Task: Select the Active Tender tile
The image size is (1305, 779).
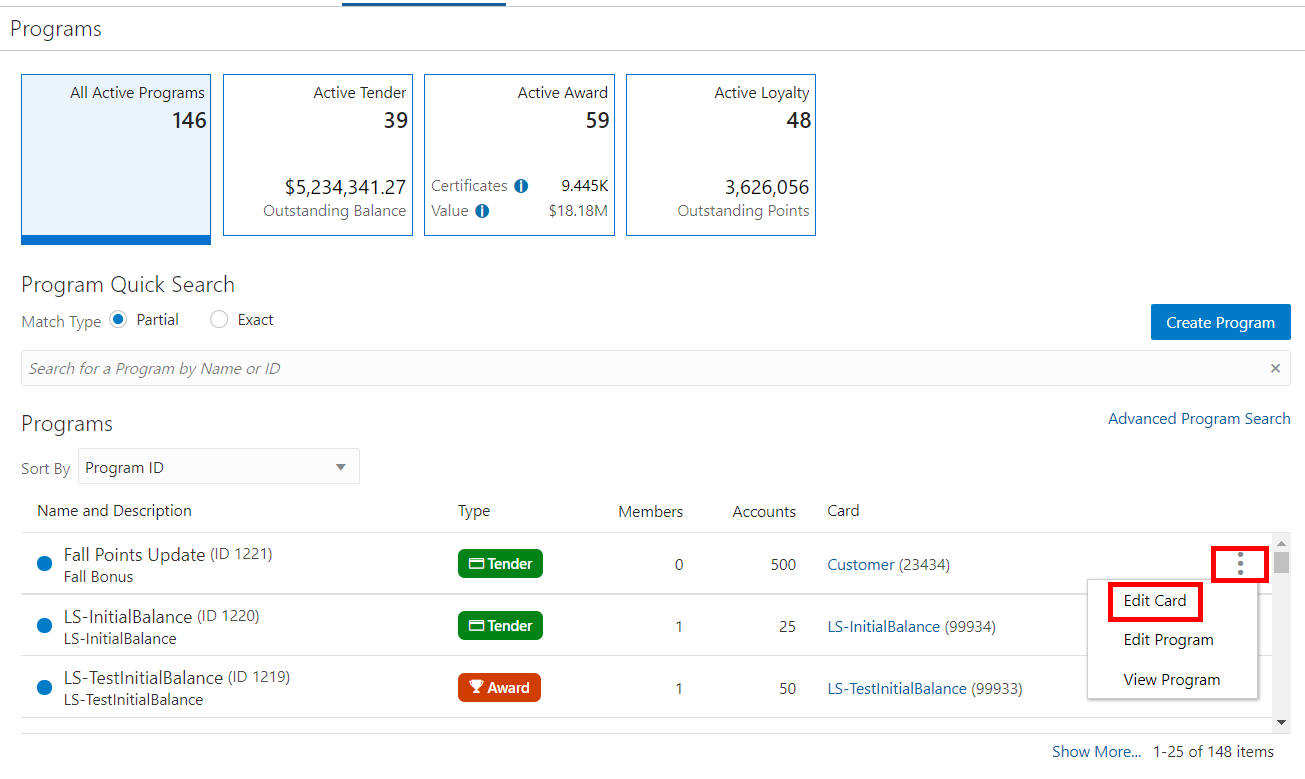Action: 318,155
